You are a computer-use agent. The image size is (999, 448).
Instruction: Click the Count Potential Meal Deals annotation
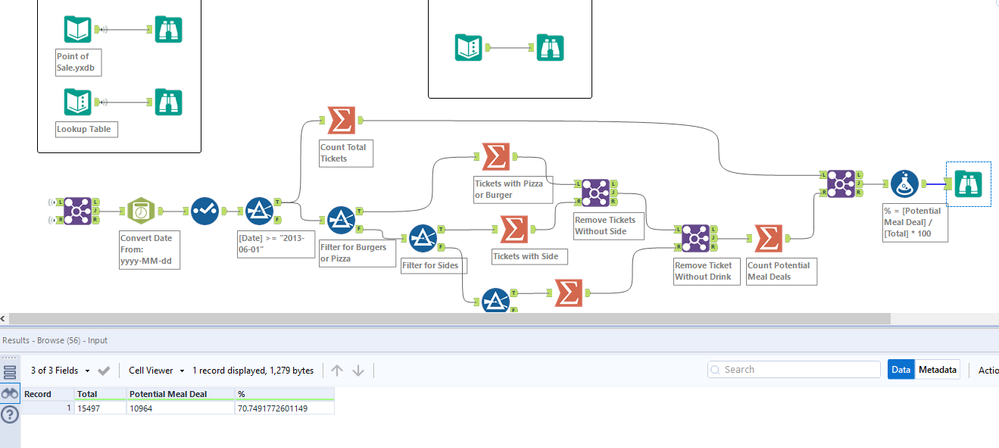pos(781,271)
